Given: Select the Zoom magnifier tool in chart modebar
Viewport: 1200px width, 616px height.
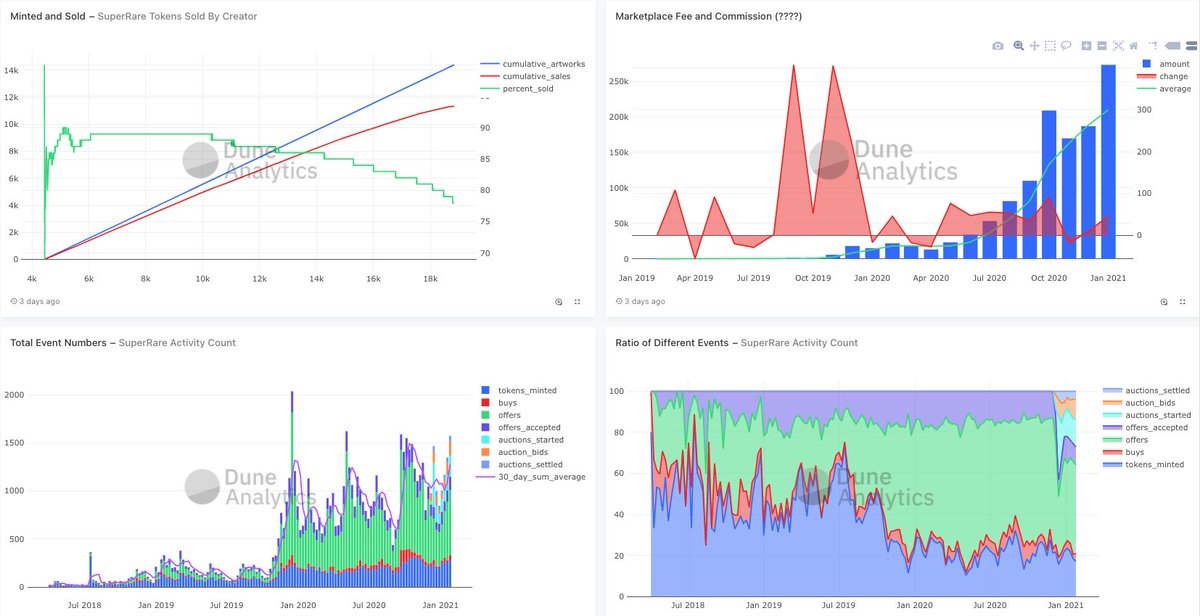Looking at the screenshot, I should [1018, 46].
